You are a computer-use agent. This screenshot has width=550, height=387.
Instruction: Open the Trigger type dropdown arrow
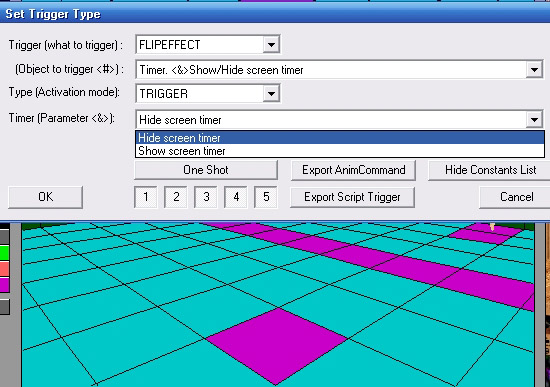(x=271, y=45)
